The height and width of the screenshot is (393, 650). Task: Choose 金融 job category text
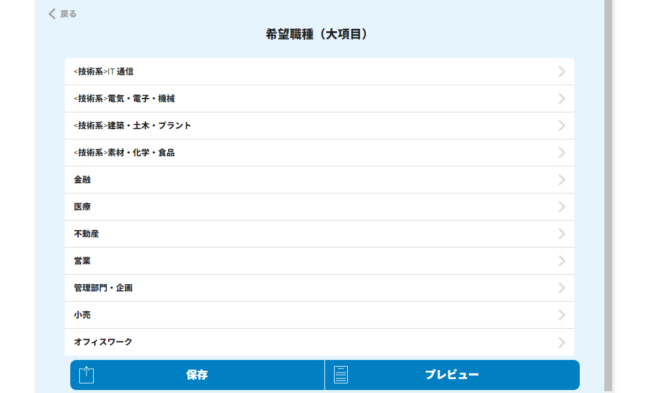point(82,180)
